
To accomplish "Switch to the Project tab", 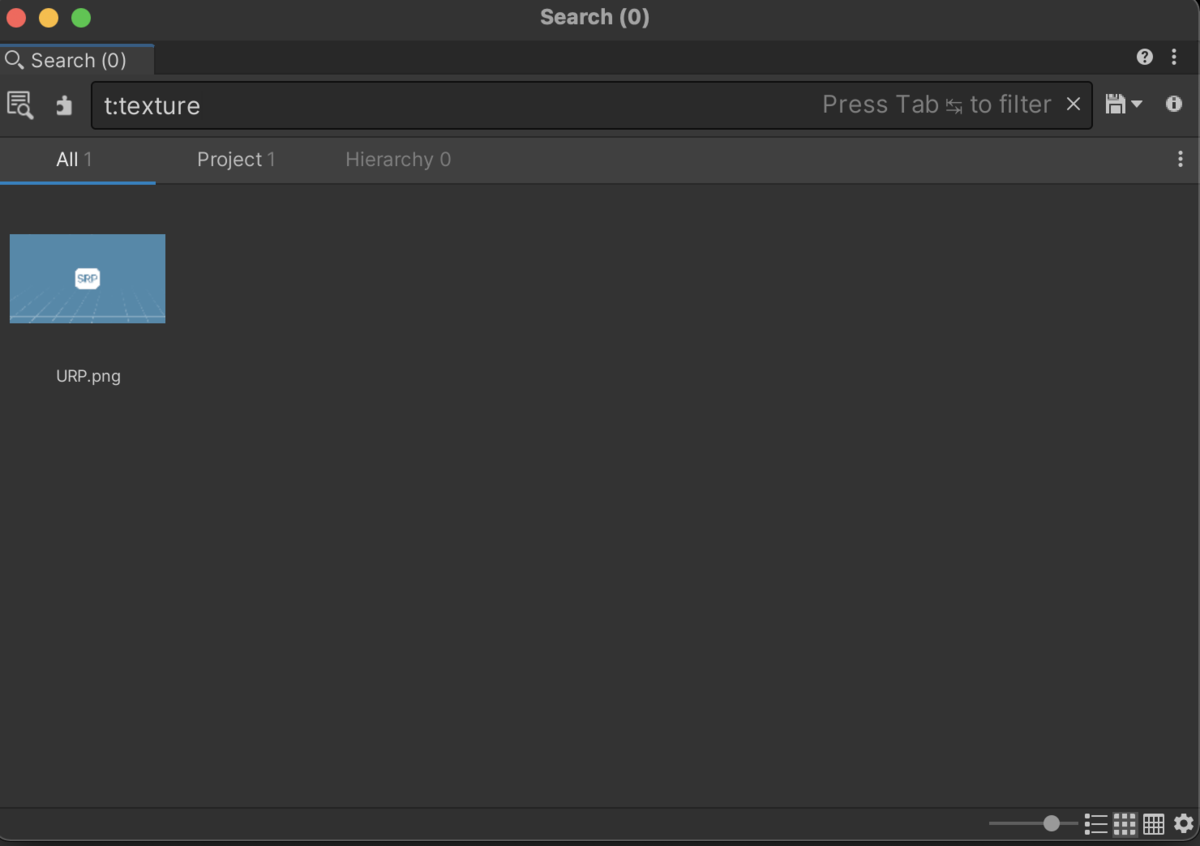I will [236, 160].
